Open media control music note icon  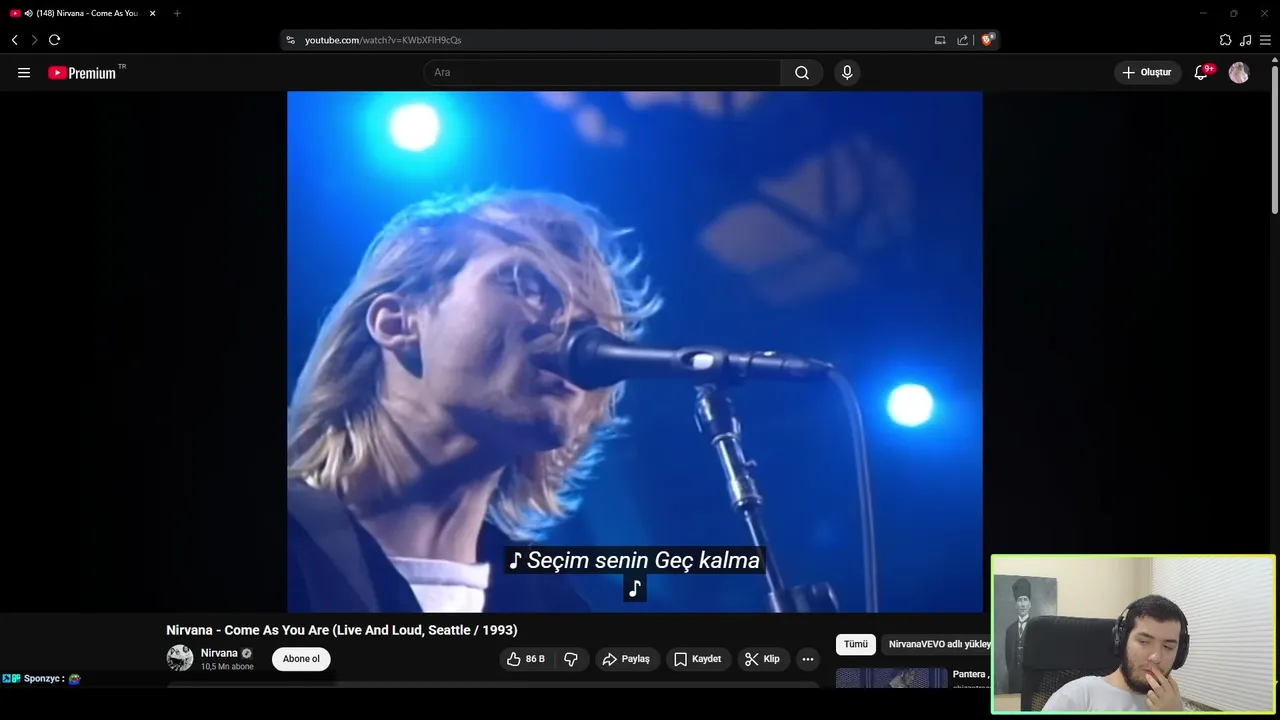[1245, 40]
